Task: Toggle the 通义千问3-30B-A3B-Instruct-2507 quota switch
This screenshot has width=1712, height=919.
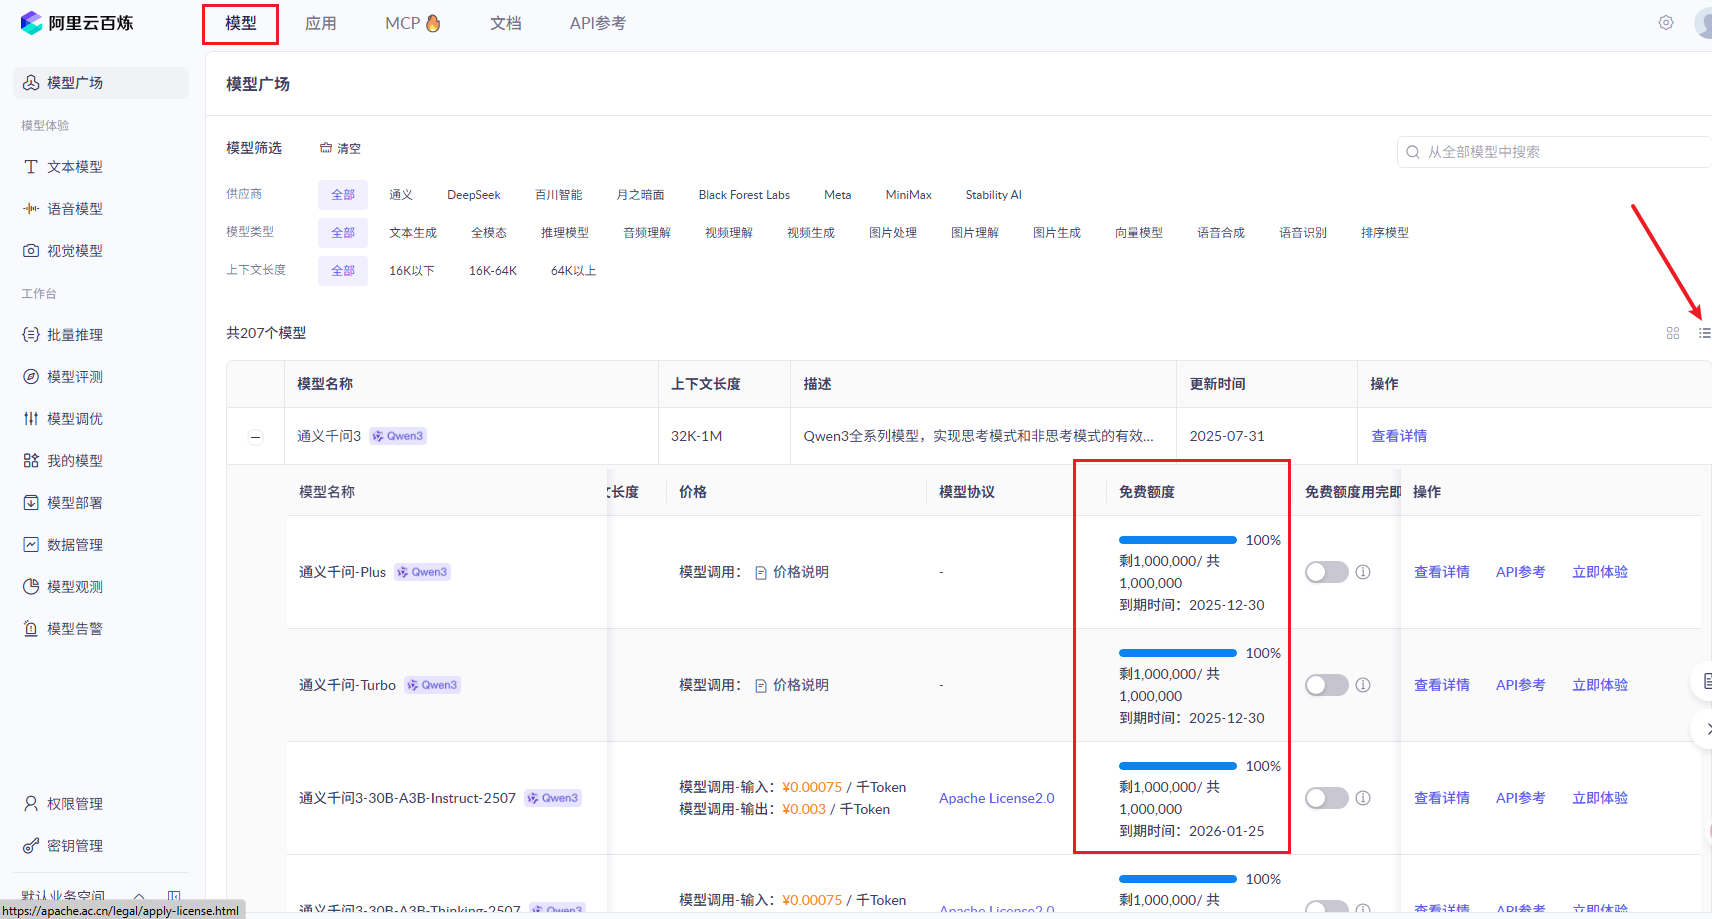Action: 1327,798
